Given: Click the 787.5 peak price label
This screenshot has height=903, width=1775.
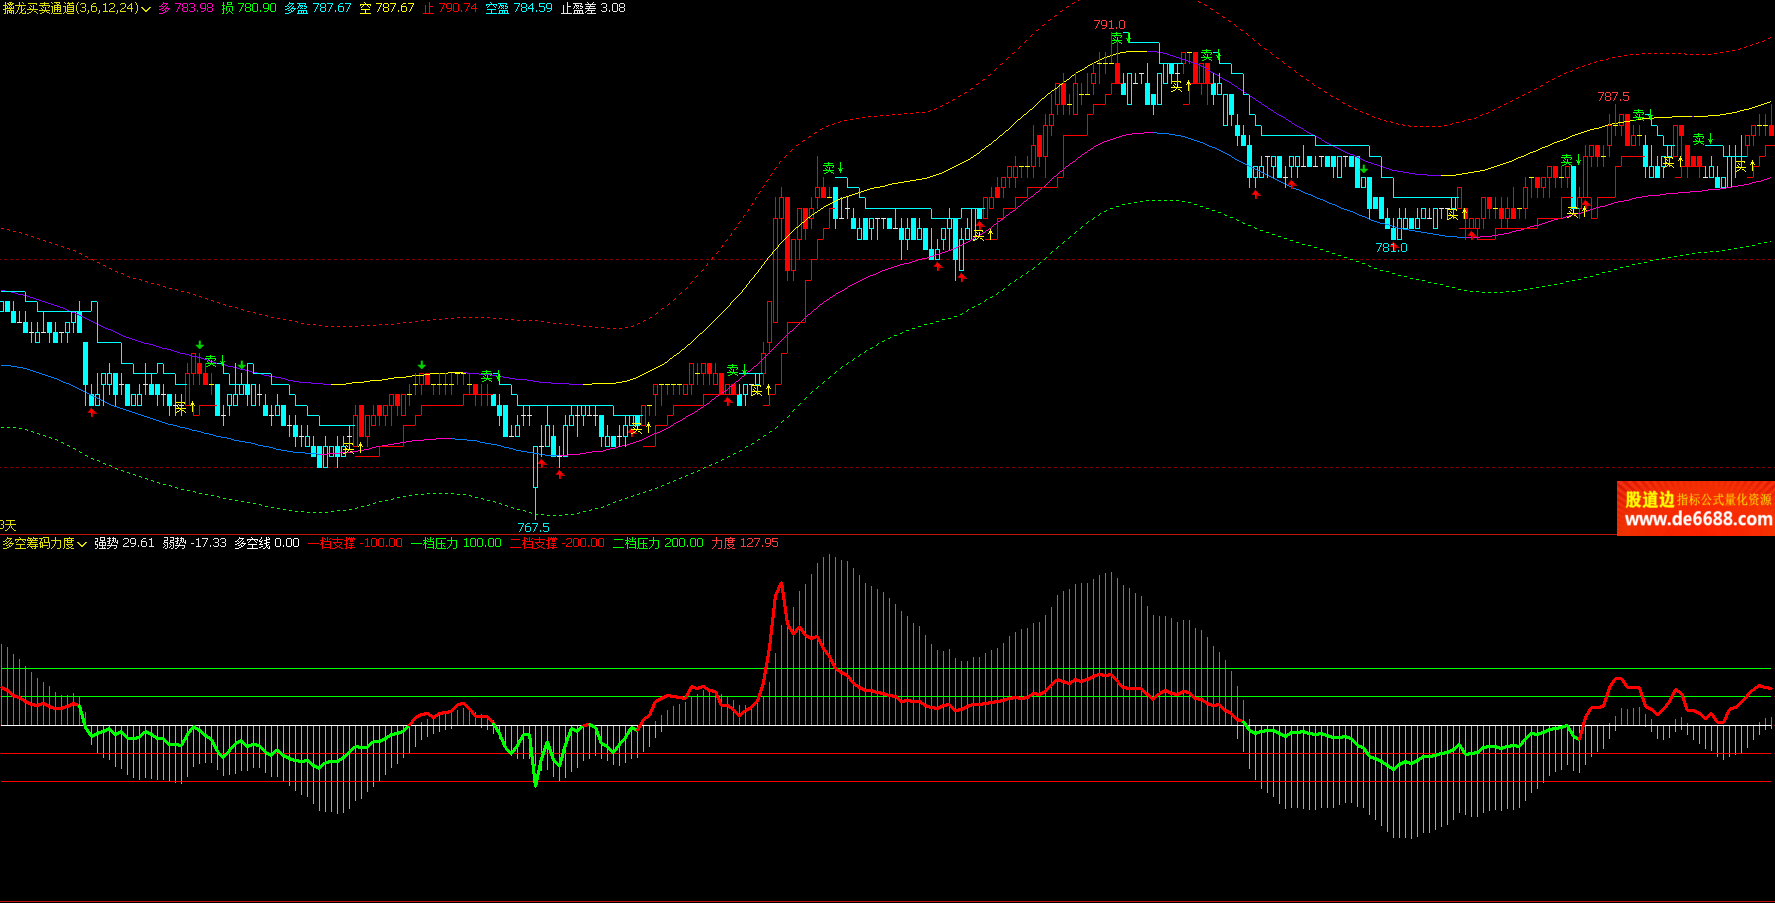Looking at the screenshot, I should (x=1613, y=97).
